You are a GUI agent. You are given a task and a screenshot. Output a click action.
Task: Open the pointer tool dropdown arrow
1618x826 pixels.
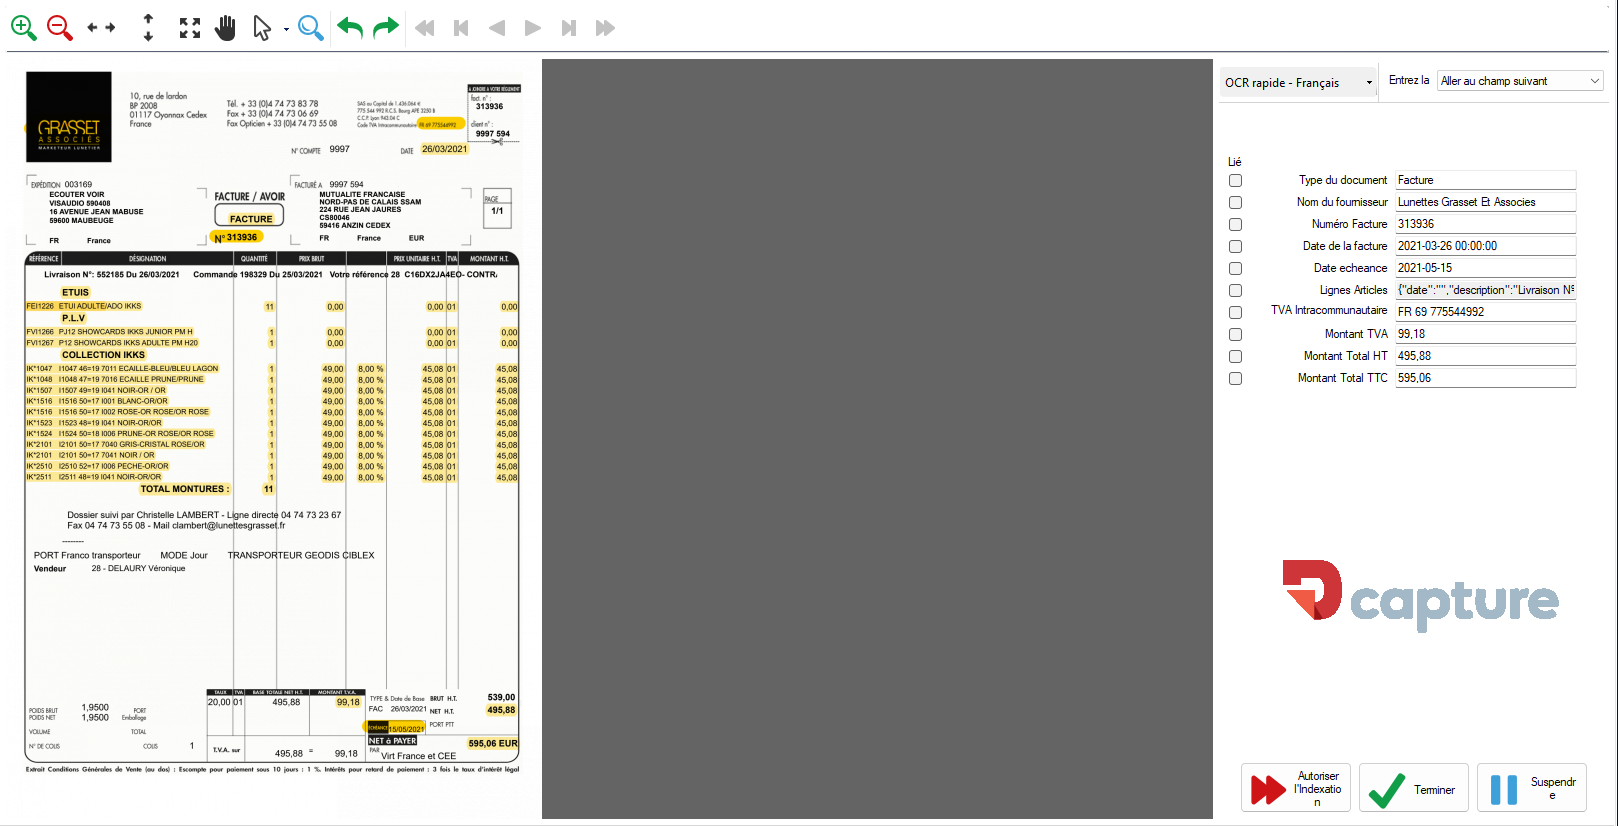(286, 29)
